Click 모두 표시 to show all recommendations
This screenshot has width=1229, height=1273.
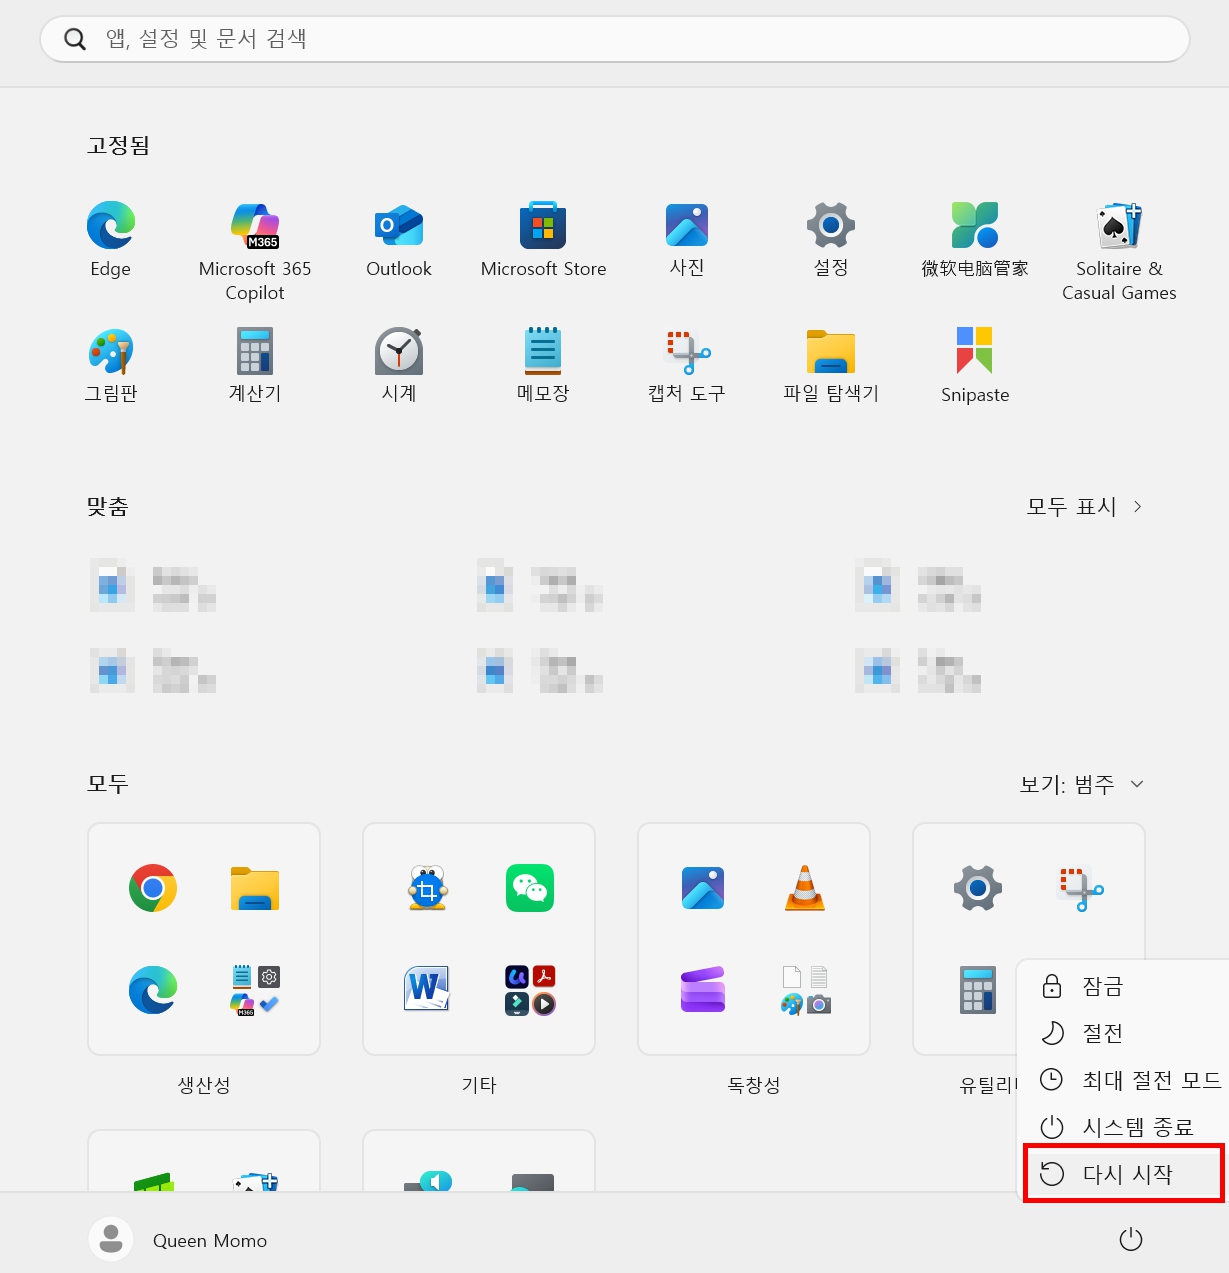tap(1084, 507)
